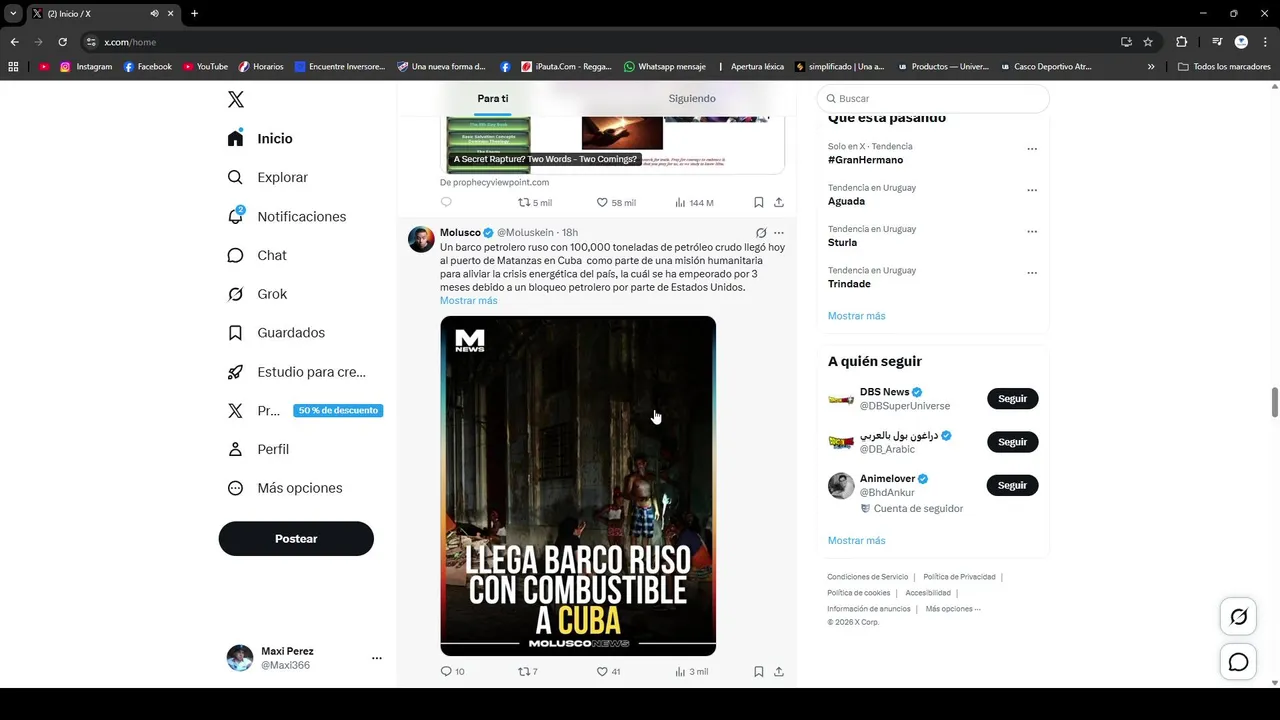Open a new browser tab
Screen dimensions: 1280x720
[x=194, y=13]
